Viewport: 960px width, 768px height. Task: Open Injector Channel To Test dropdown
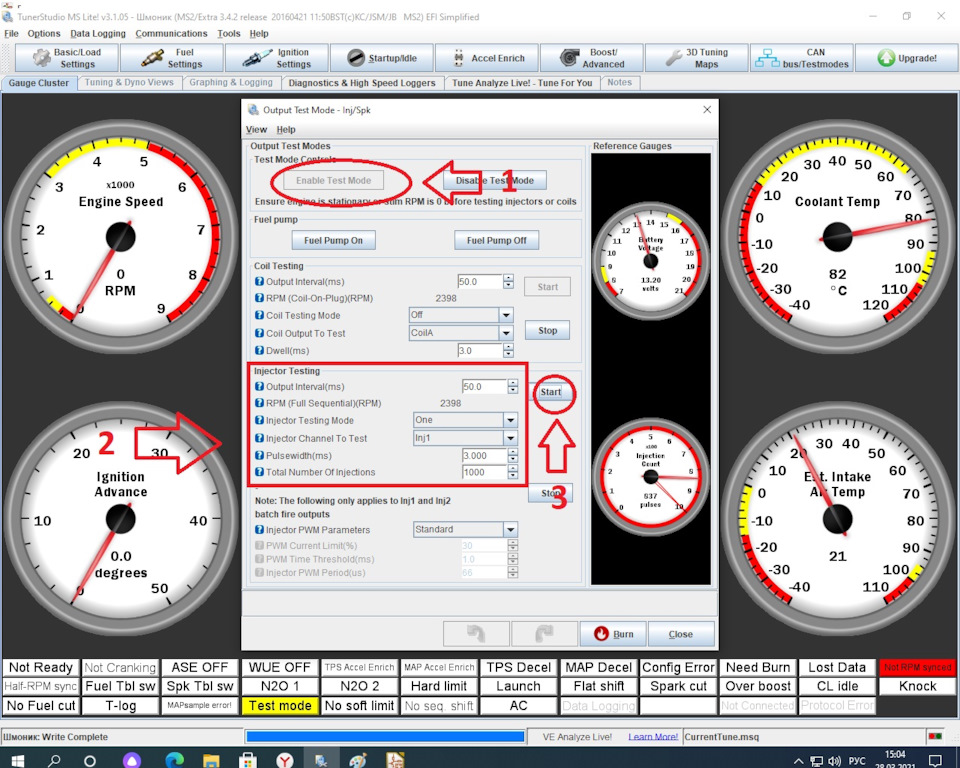(510, 438)
